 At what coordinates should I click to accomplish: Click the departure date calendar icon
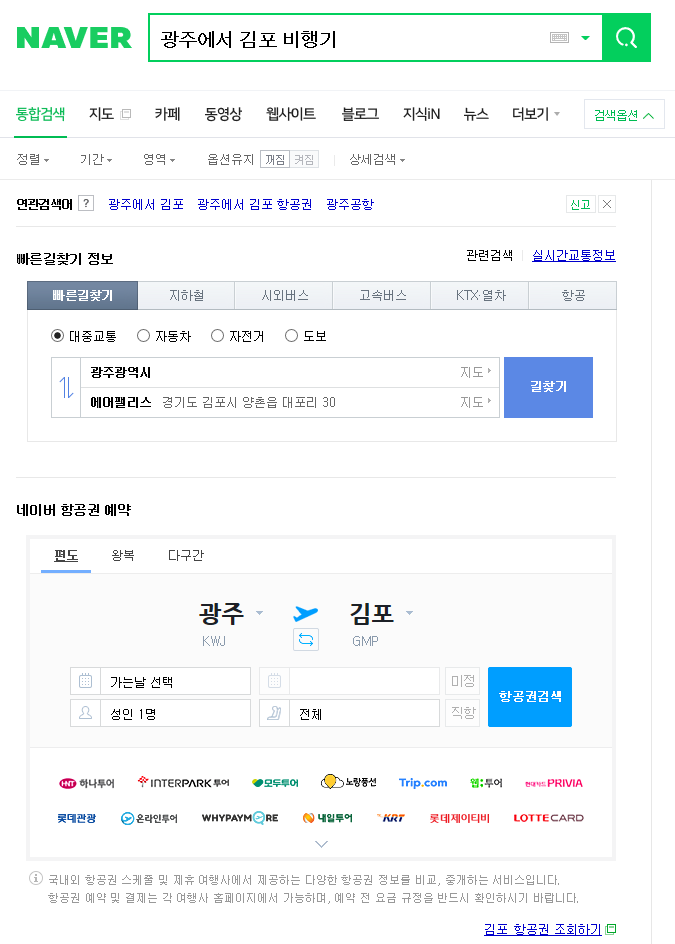[86, 682]
